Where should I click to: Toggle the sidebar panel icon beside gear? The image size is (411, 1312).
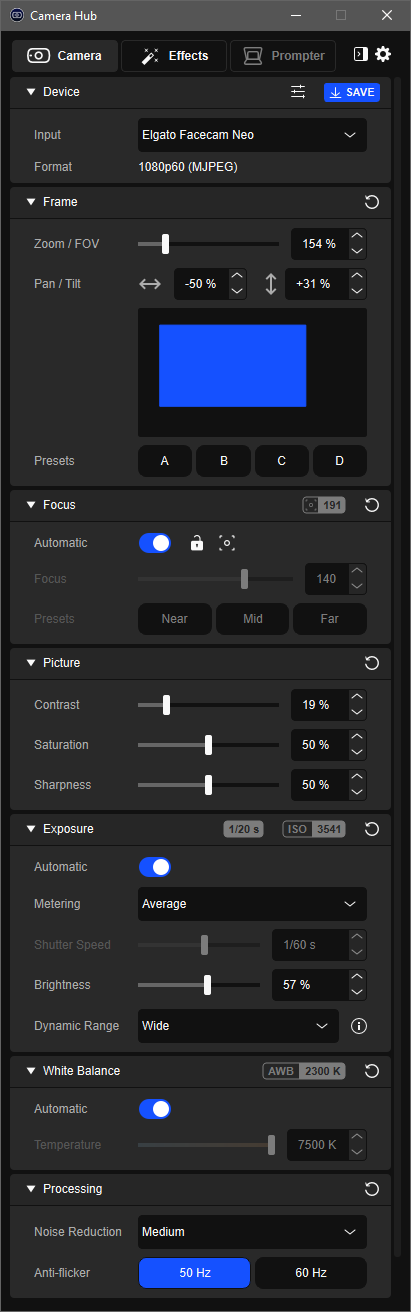(361, 55)
